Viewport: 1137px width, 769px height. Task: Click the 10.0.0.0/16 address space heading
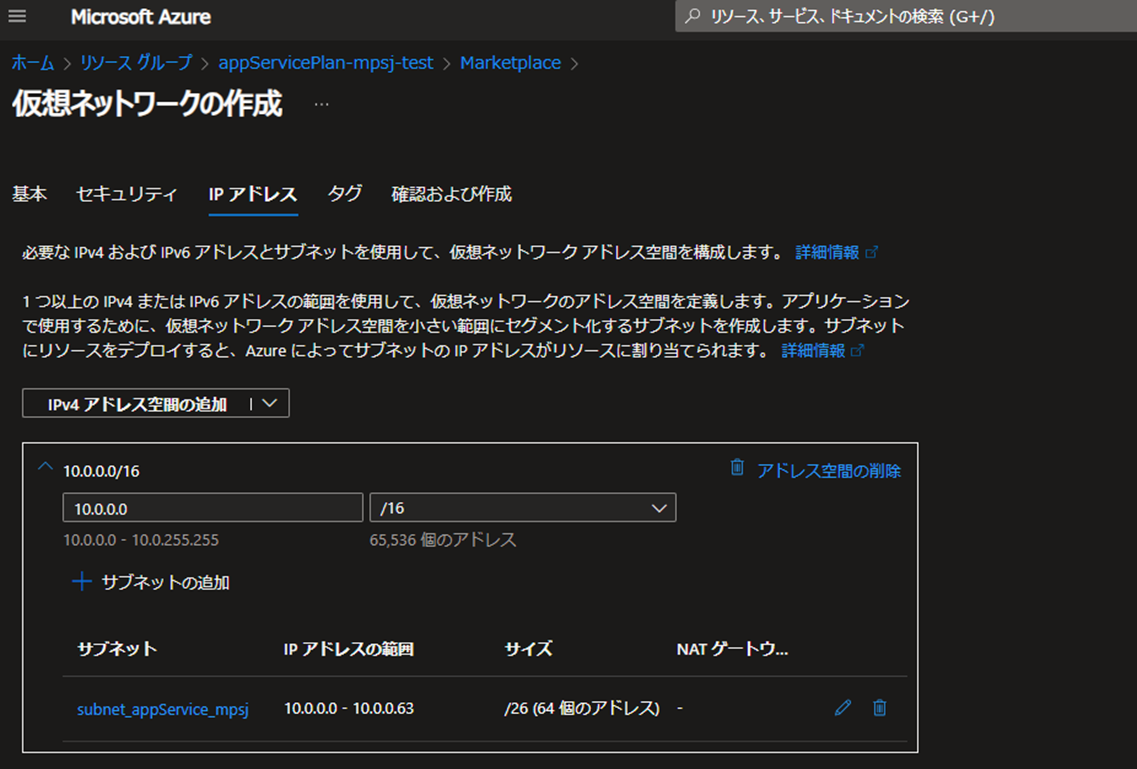point(102,471)
